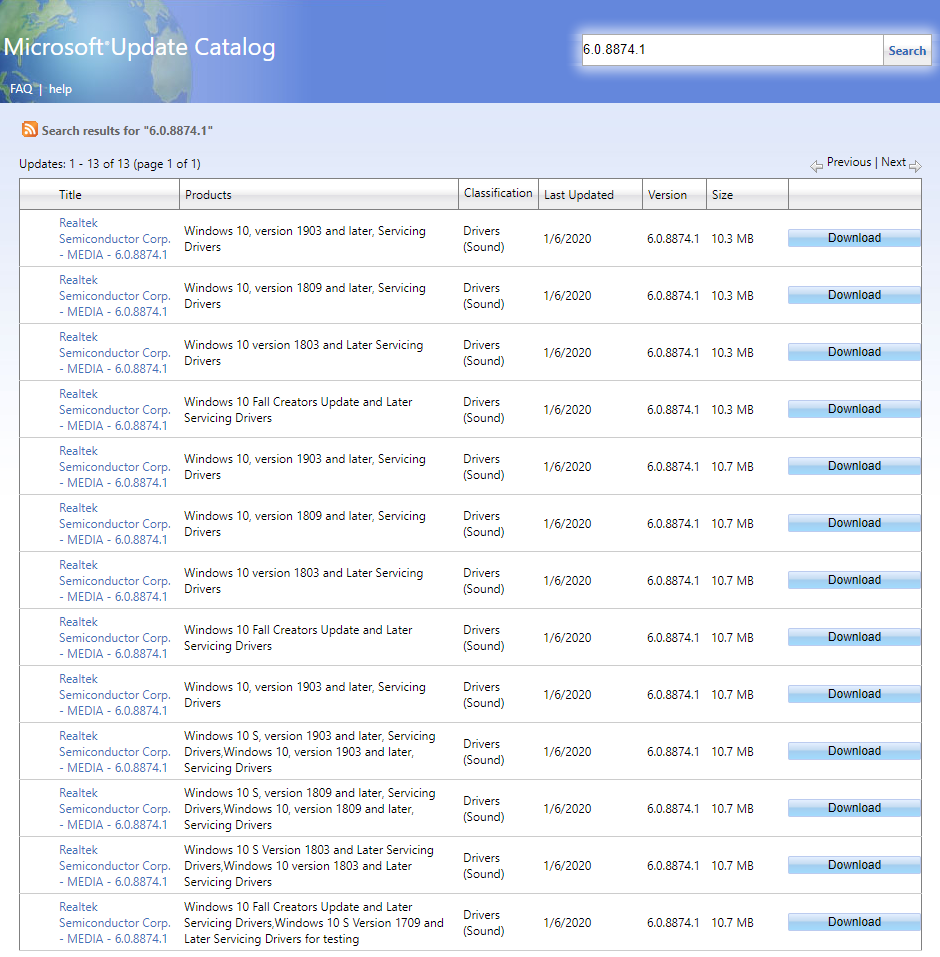Click the Next page link
The height and width of the screenshot is (957, 940).
pyautogui.click(x=893, y=162)
